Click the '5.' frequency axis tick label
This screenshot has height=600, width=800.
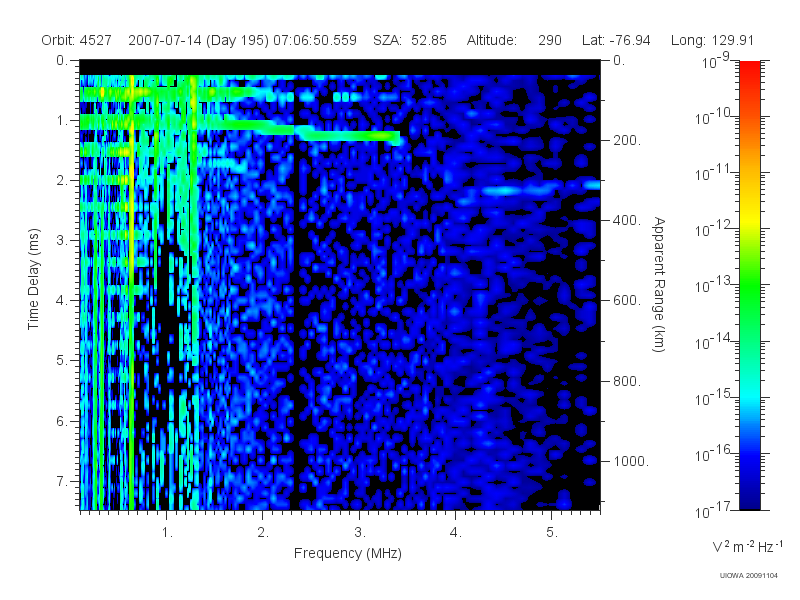pos(552,533)
